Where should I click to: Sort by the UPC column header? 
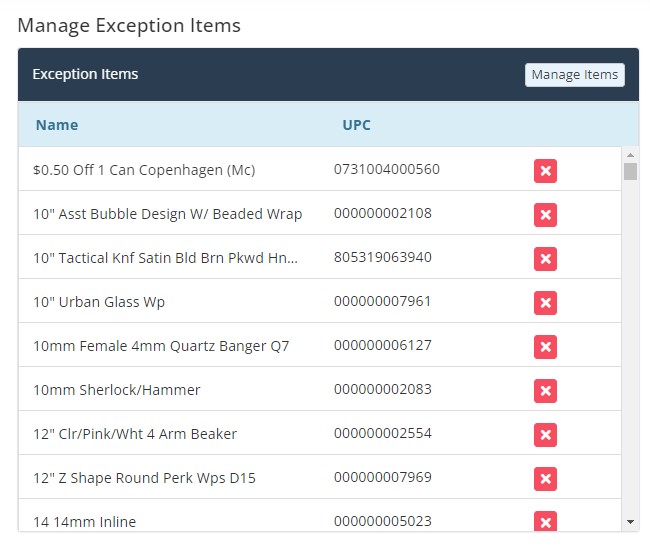click(x=356, y=125)
